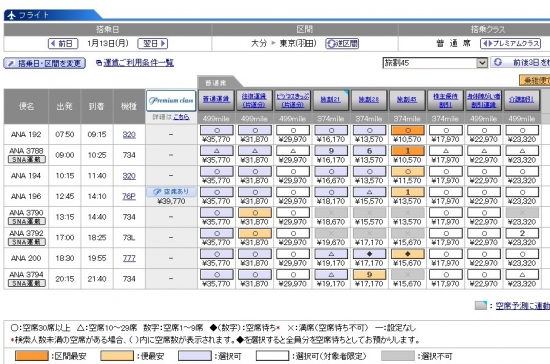Select ANA 3794 普通運賃 ¥35,770 seat

[217, 275]
